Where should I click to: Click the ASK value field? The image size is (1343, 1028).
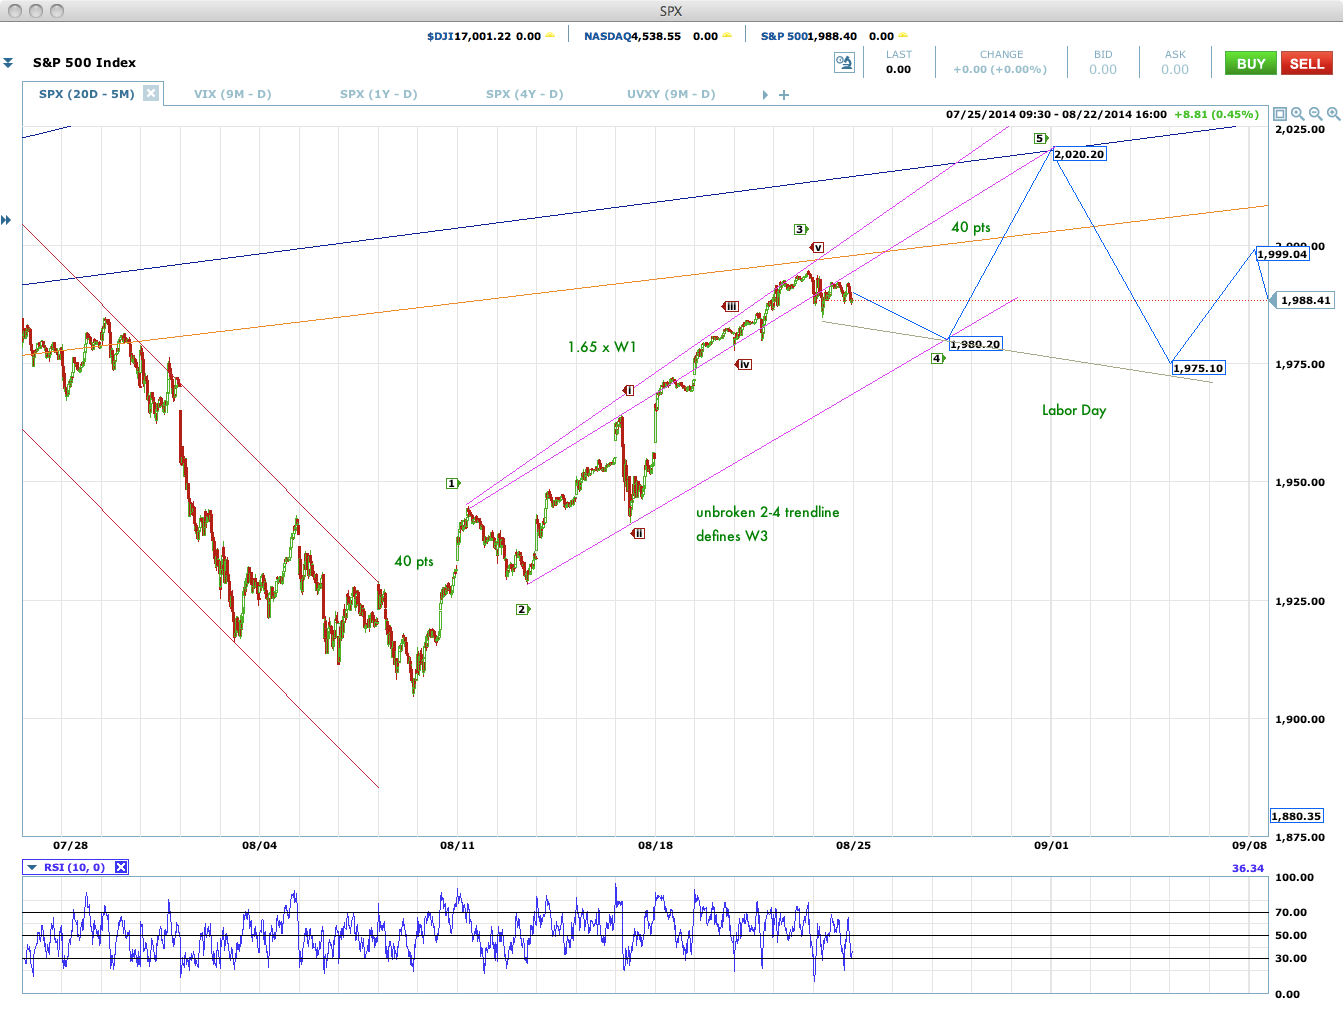(1175, 69)
